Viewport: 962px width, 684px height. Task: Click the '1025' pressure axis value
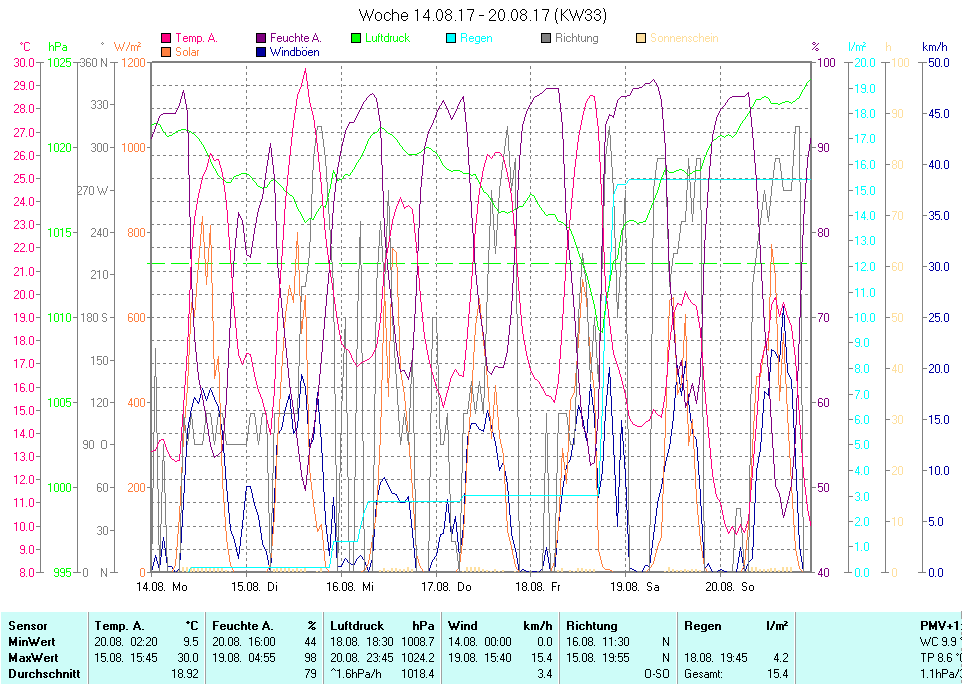[60, 63]
